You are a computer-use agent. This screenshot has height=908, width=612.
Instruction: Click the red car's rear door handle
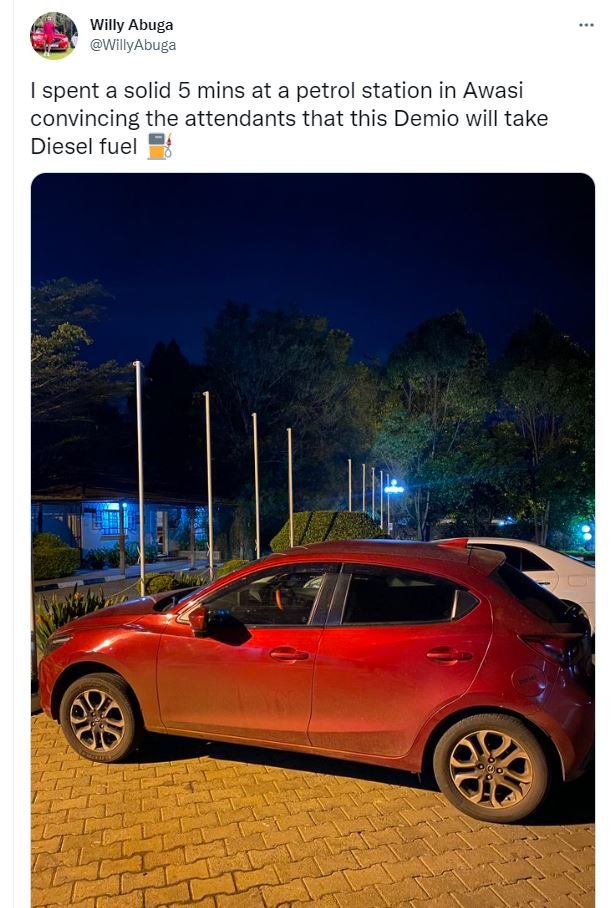(449, 656)
